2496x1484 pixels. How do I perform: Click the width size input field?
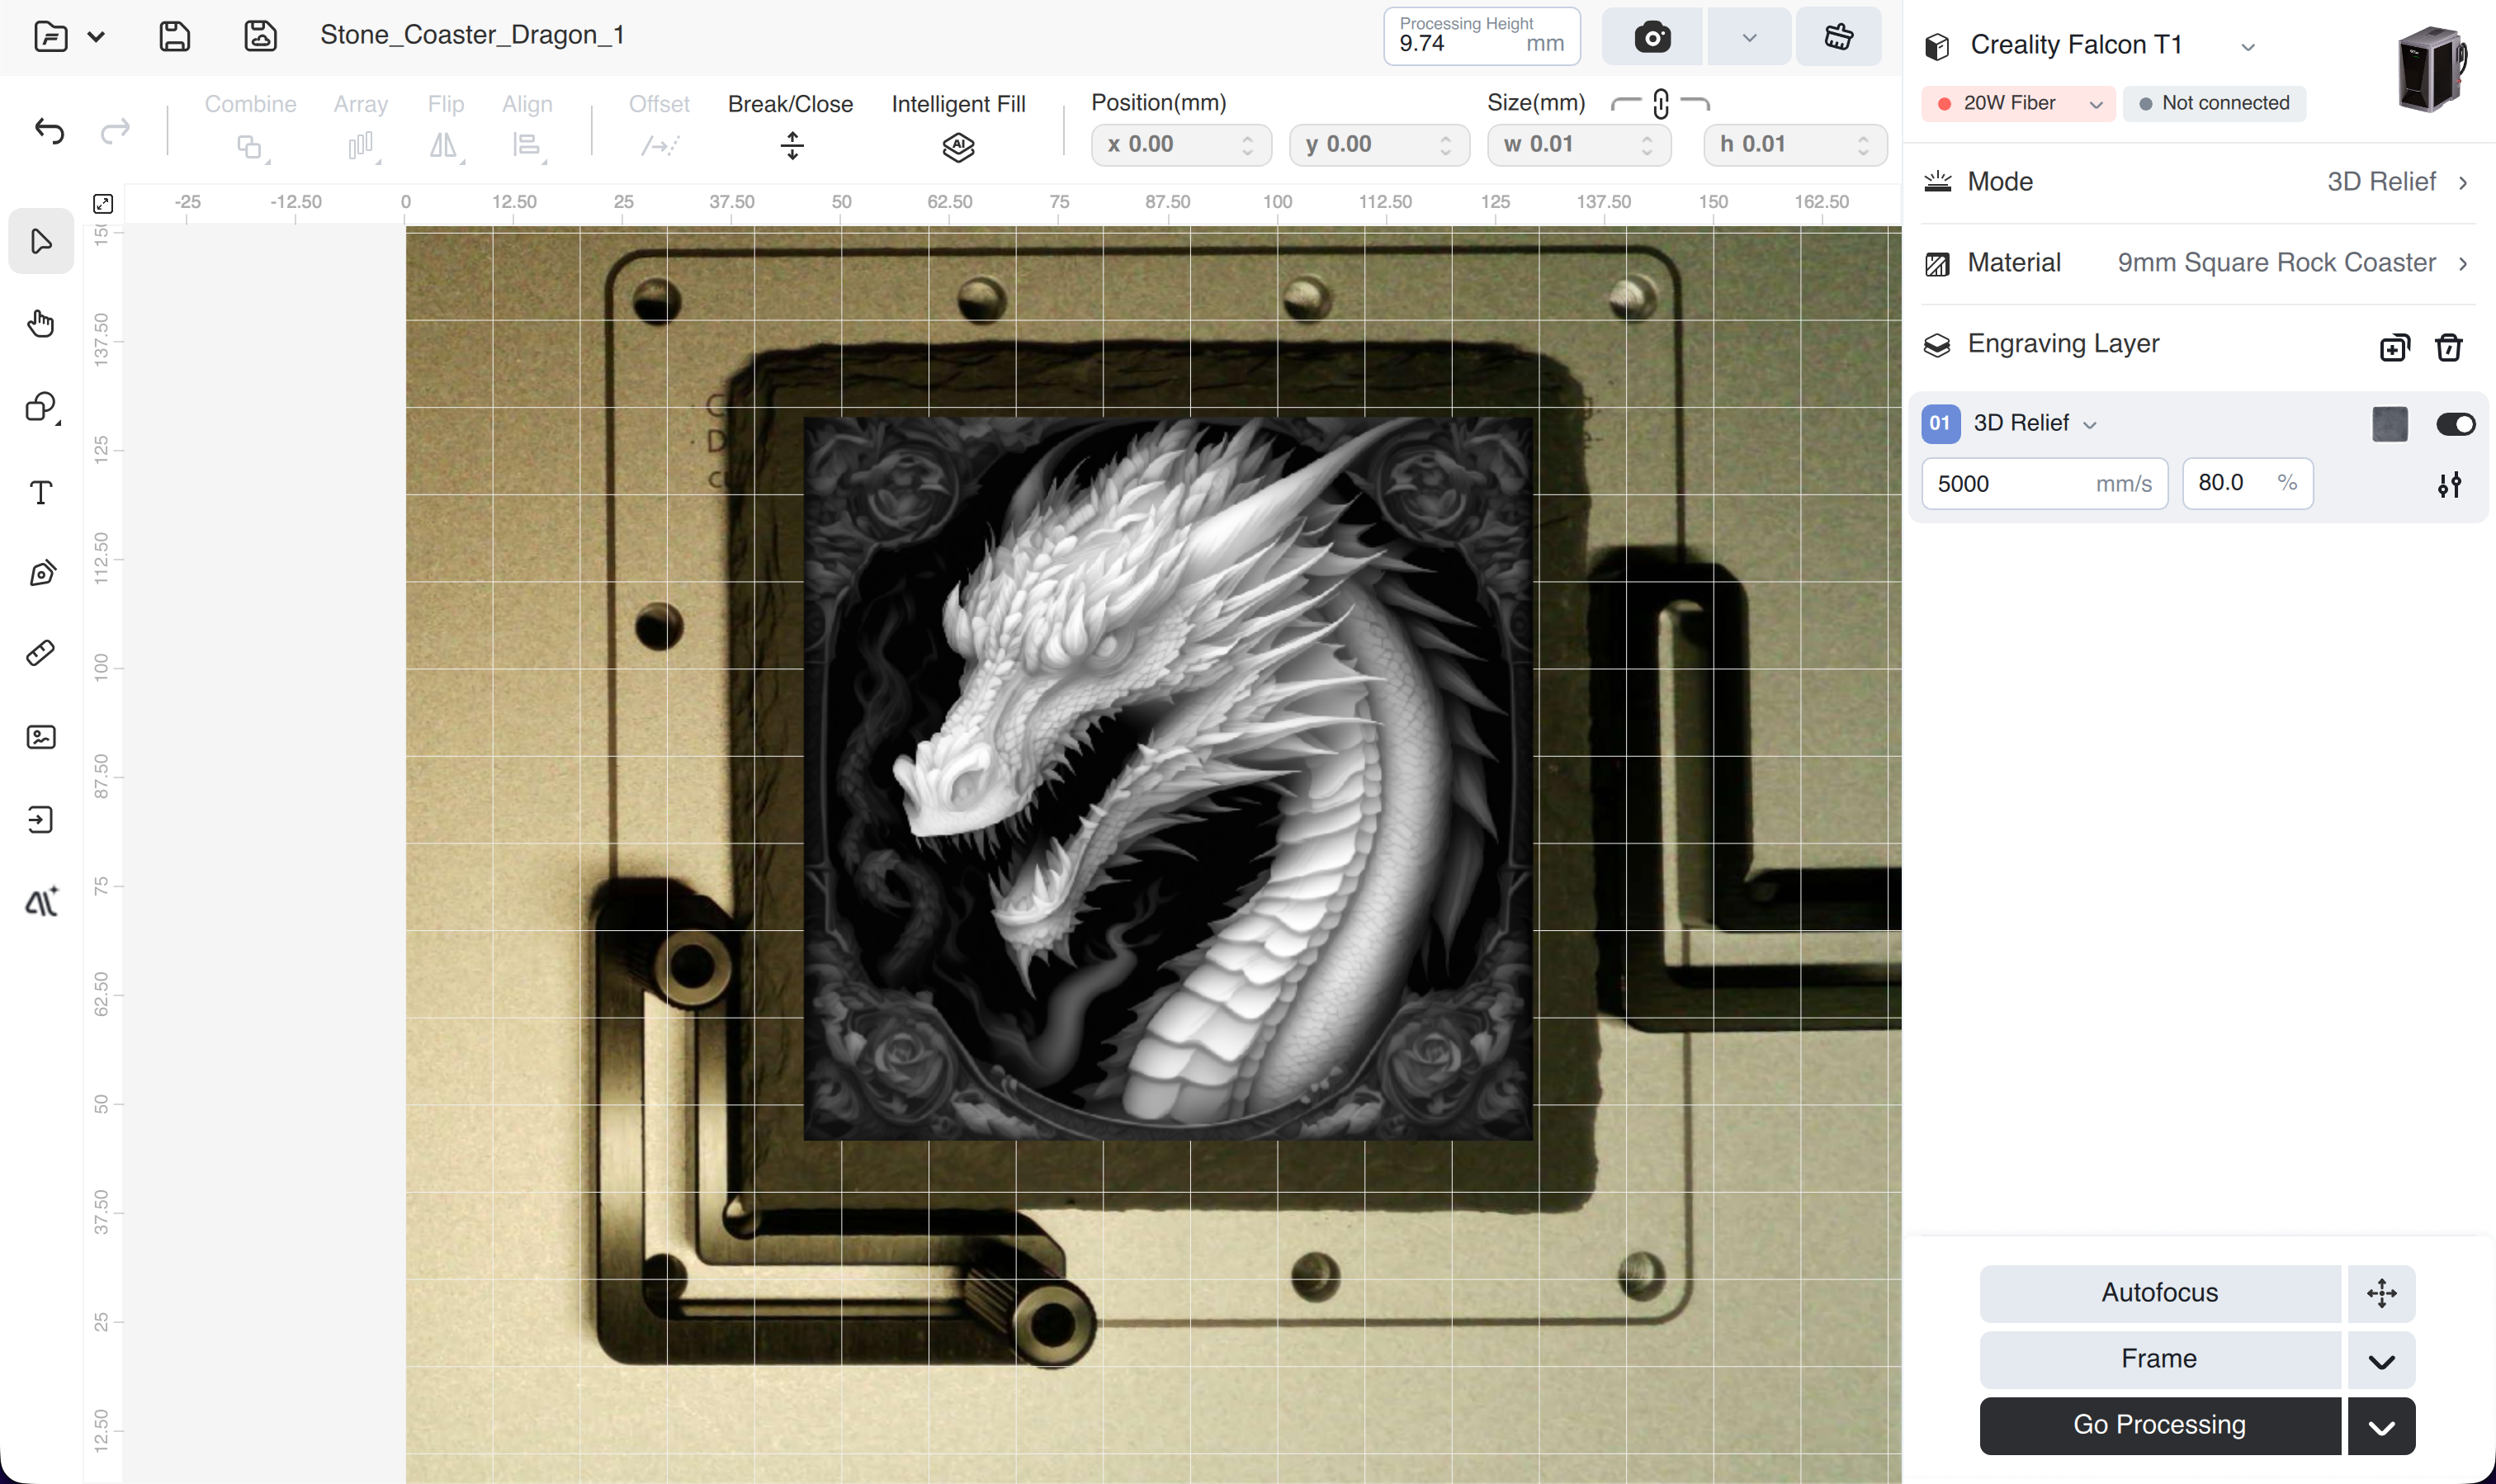click(1579, 145)
